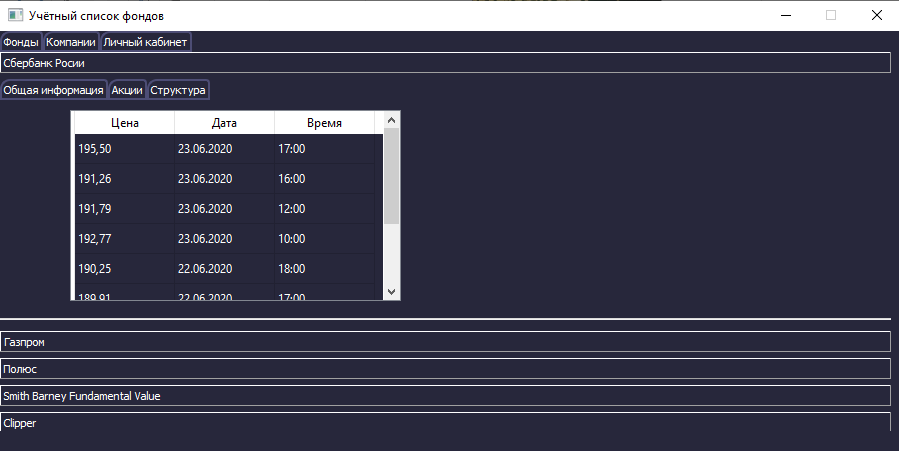Select price cell 191,26

tap(124, 179)
